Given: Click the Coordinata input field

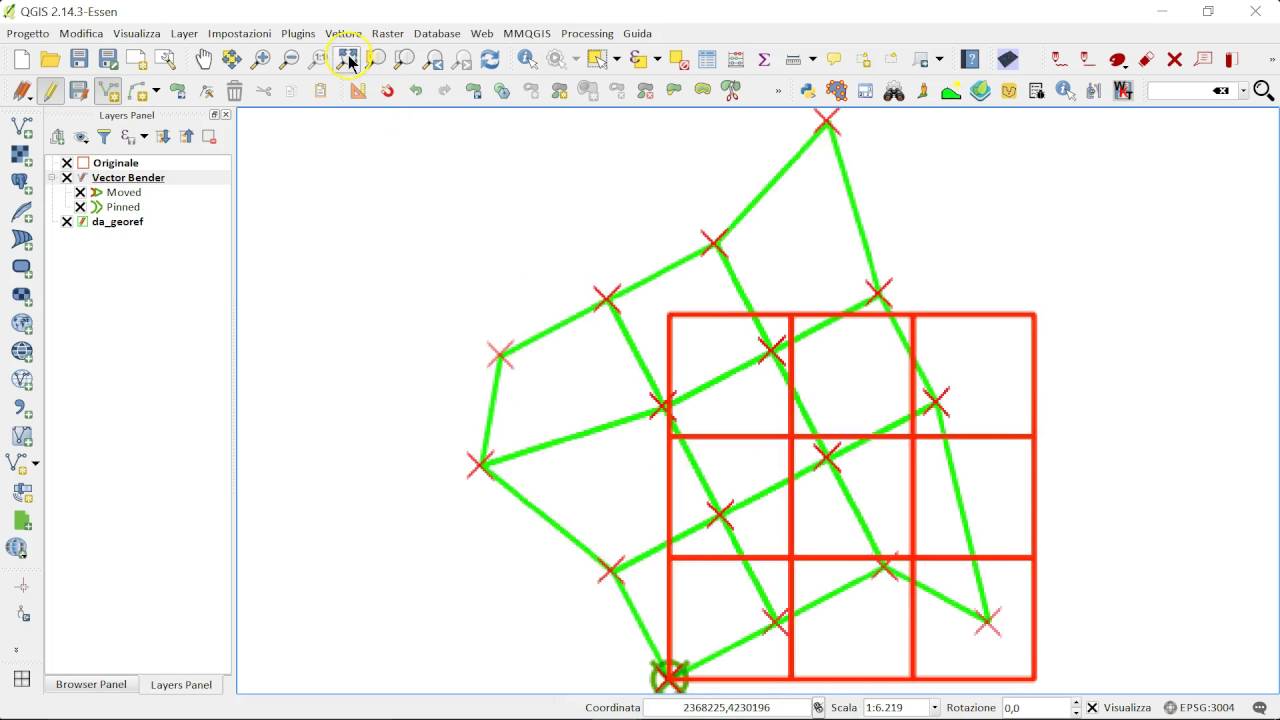Looking at the screenshot, I should click(726, 708).
